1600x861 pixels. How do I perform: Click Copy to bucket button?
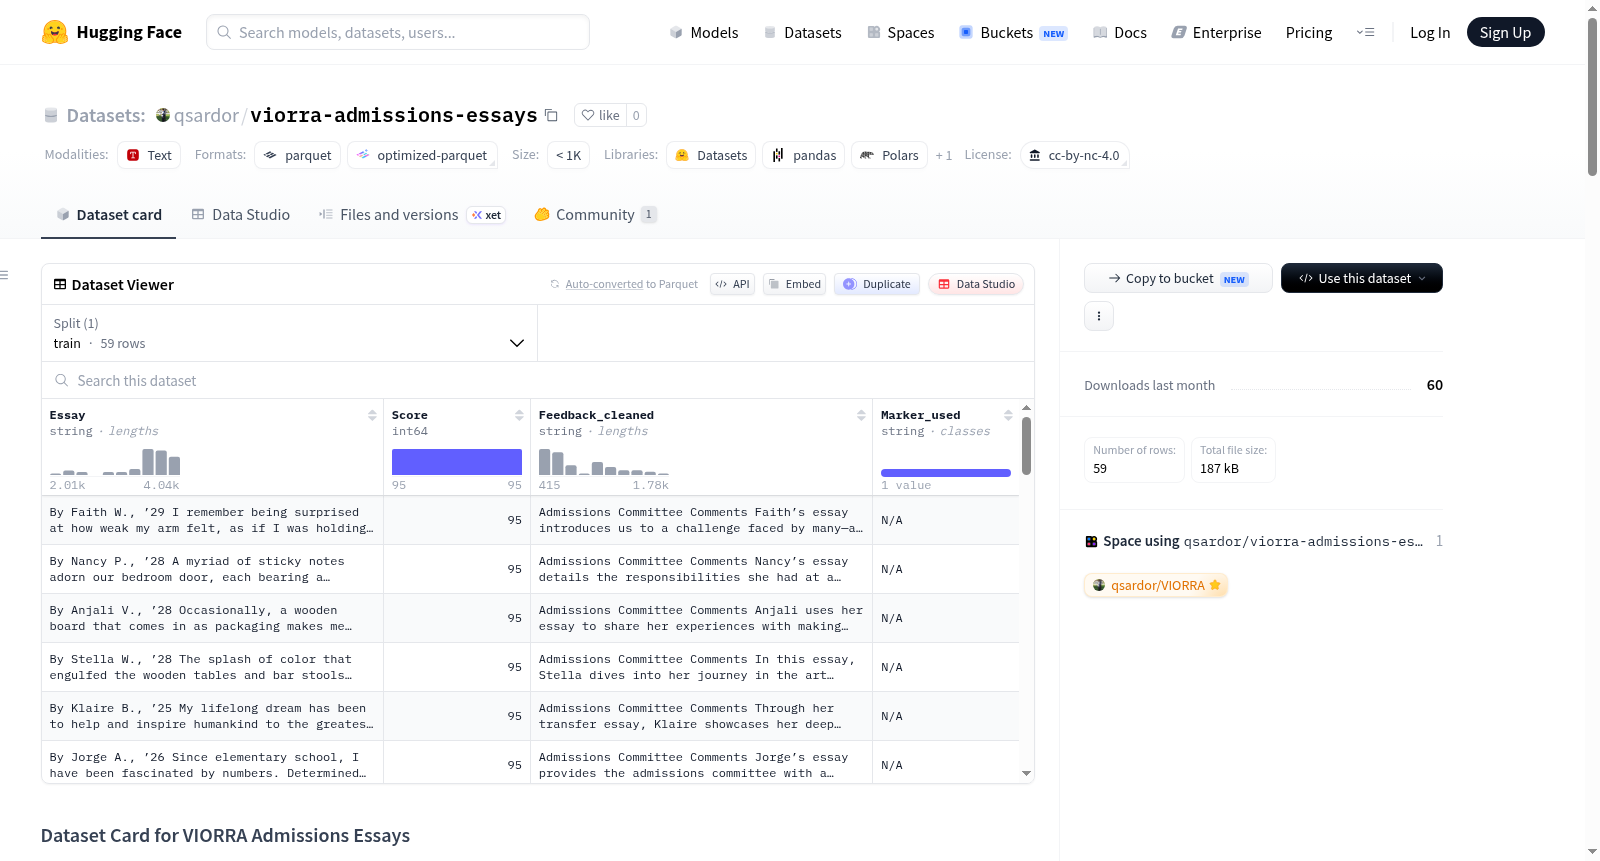1178,278
